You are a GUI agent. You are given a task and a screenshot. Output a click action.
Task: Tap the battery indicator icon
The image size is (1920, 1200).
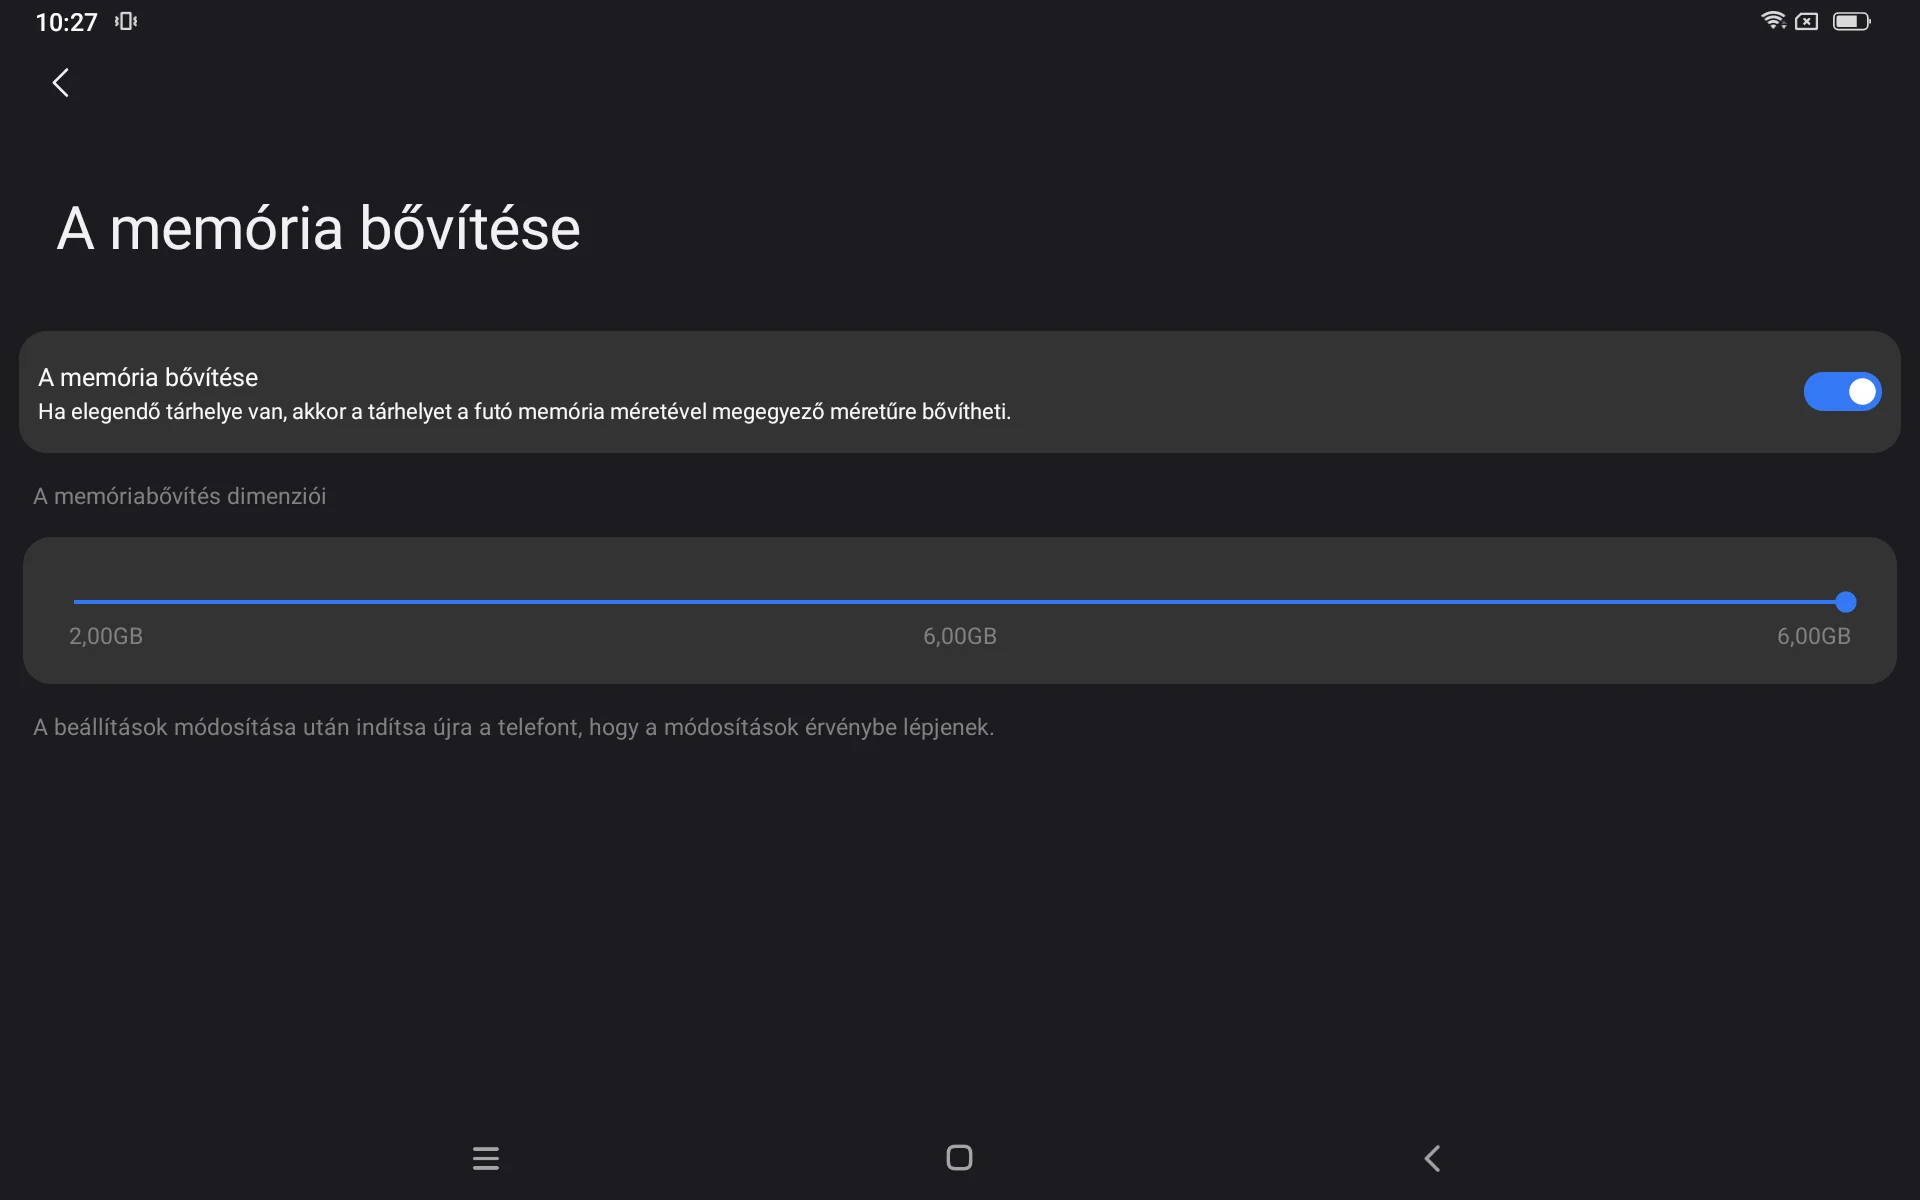coord(1850,21)
